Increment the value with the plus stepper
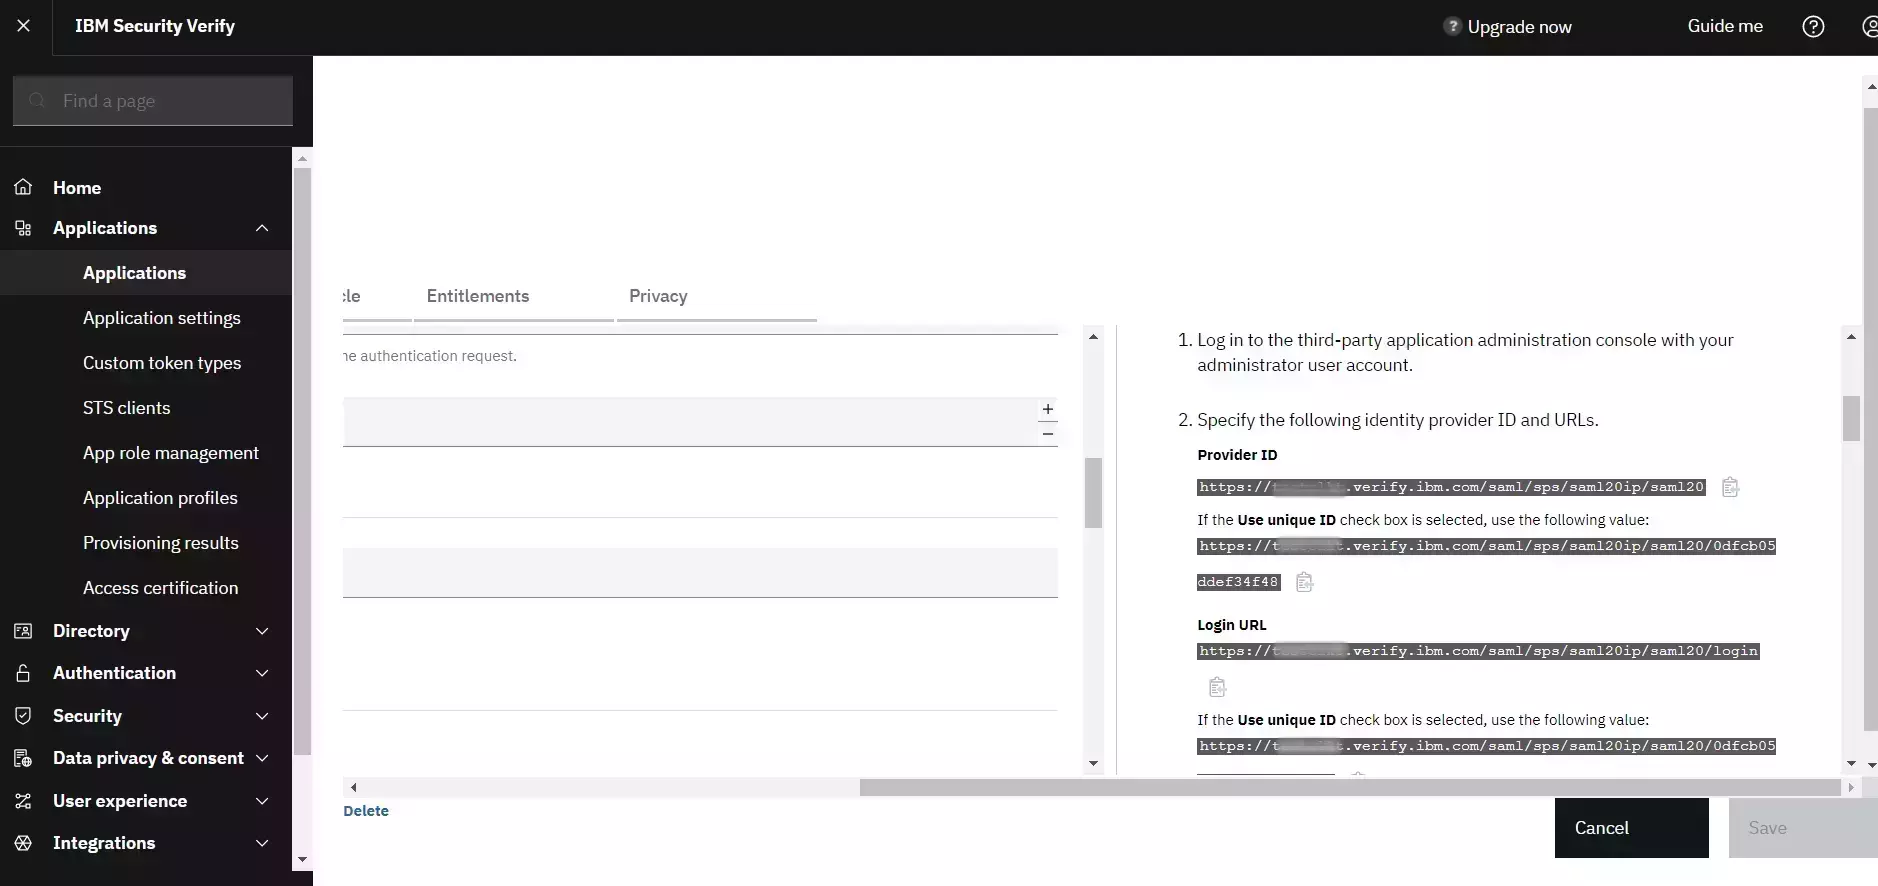The image size is (1878, 886). [1047, 409]
